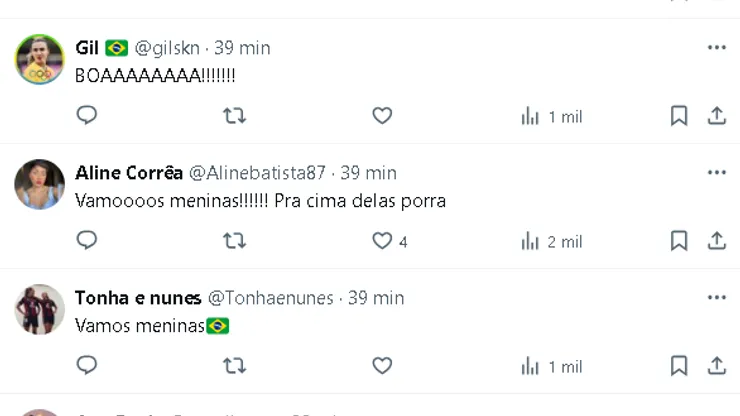Share Aline Corrêa's tweet
Viewport: 740px width, 416px height.
click(717, 241)
